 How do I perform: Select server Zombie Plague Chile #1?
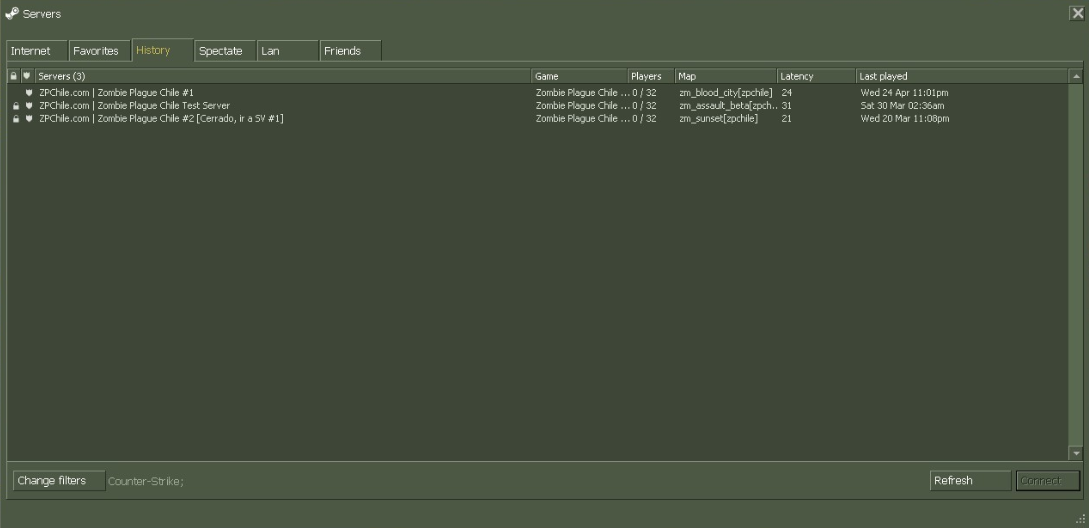tap(538, 92)
